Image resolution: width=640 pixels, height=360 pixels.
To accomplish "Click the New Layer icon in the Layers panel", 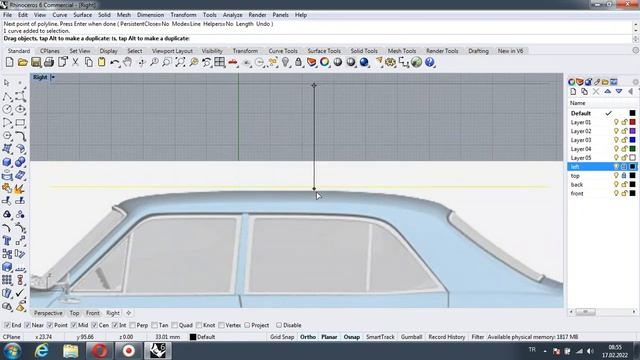I will pyautogui.click(x=573, y=92).
